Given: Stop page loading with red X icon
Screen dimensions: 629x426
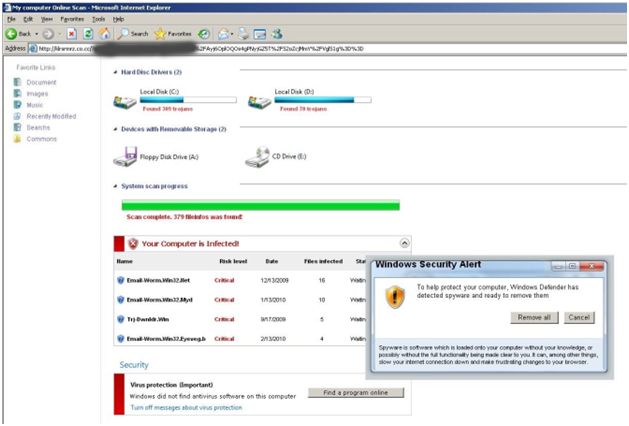Looking at the screenshot, I should tap(71, 34).
